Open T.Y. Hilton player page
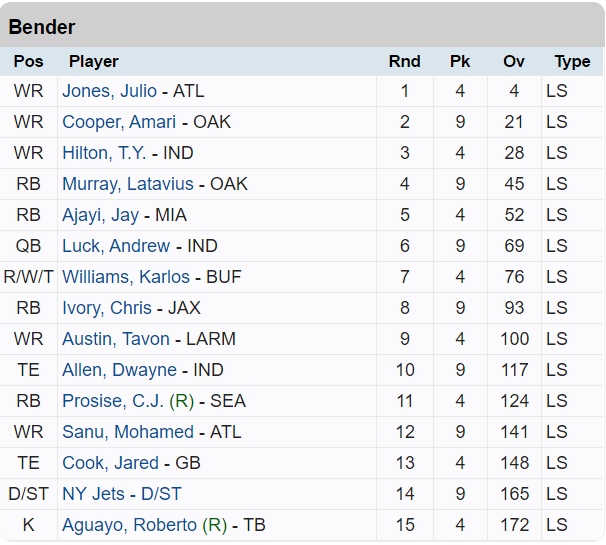The image size is (606, 545). click(104, 153)
